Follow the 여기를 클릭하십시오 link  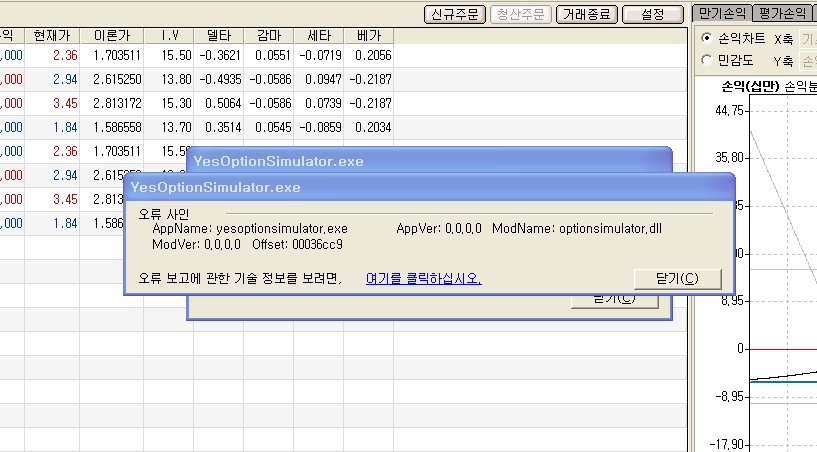(x=423, y=279)
